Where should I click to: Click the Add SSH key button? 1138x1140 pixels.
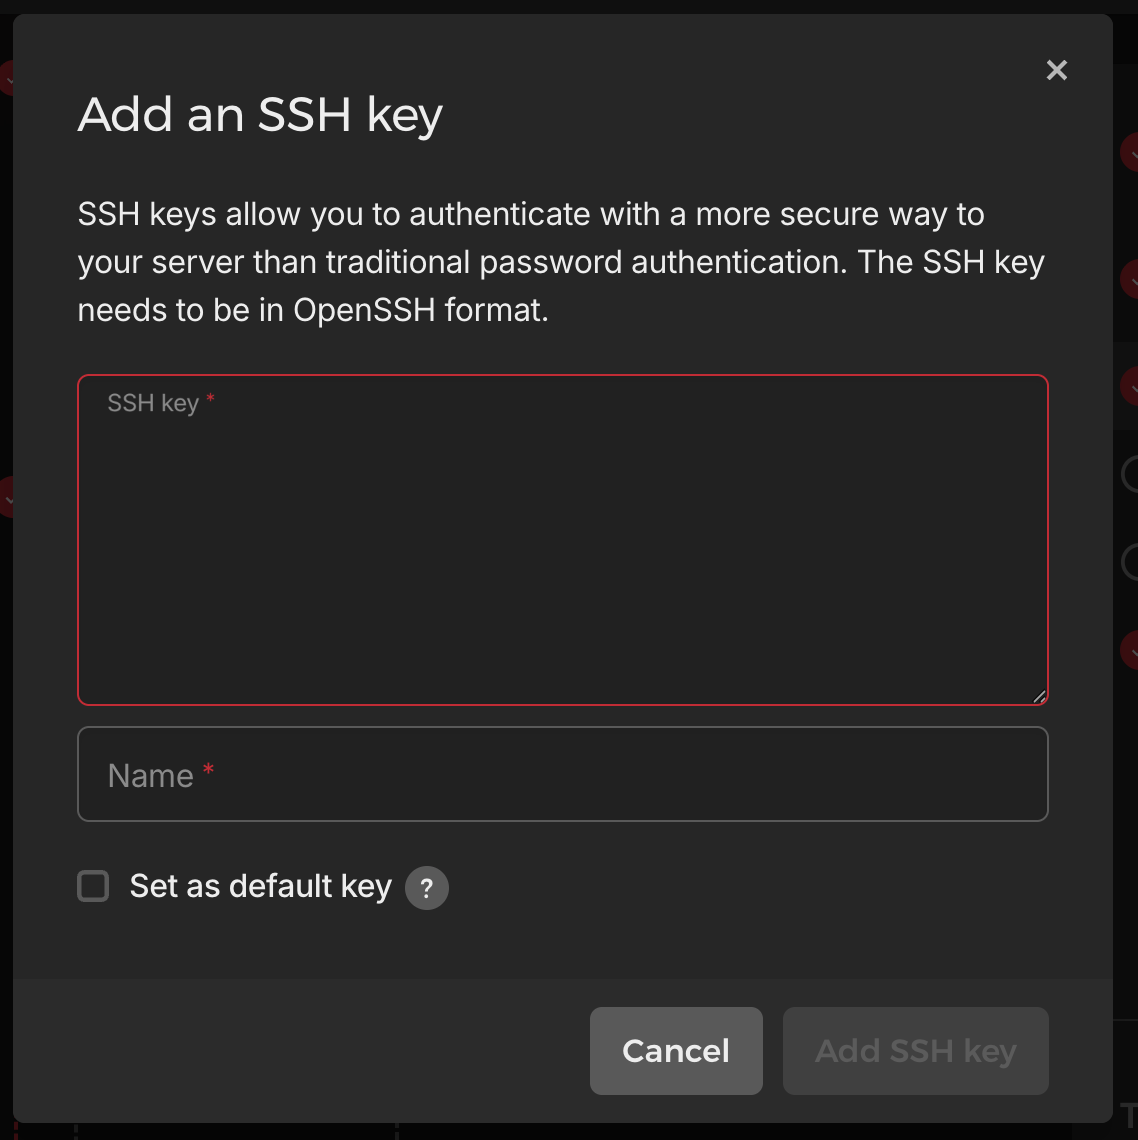(914, 1050)
